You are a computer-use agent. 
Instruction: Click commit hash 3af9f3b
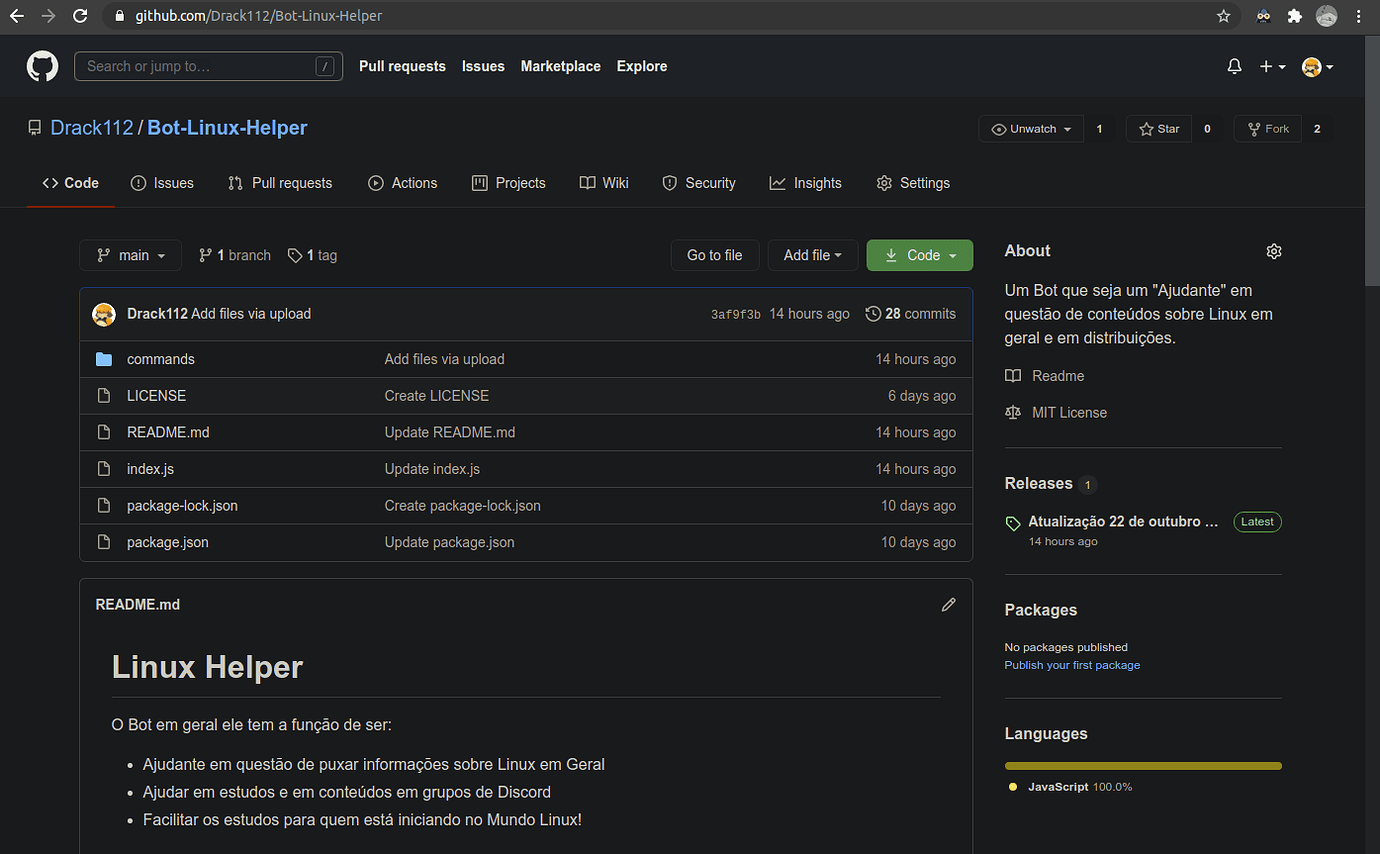[736, 314]
